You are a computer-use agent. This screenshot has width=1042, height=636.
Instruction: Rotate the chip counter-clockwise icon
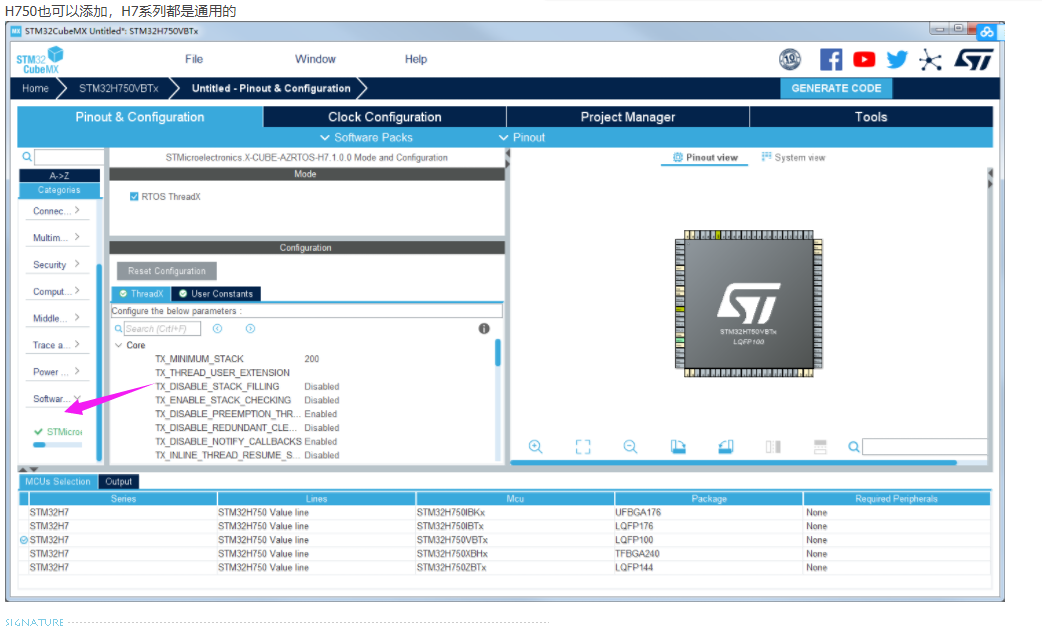click(726, 447)
